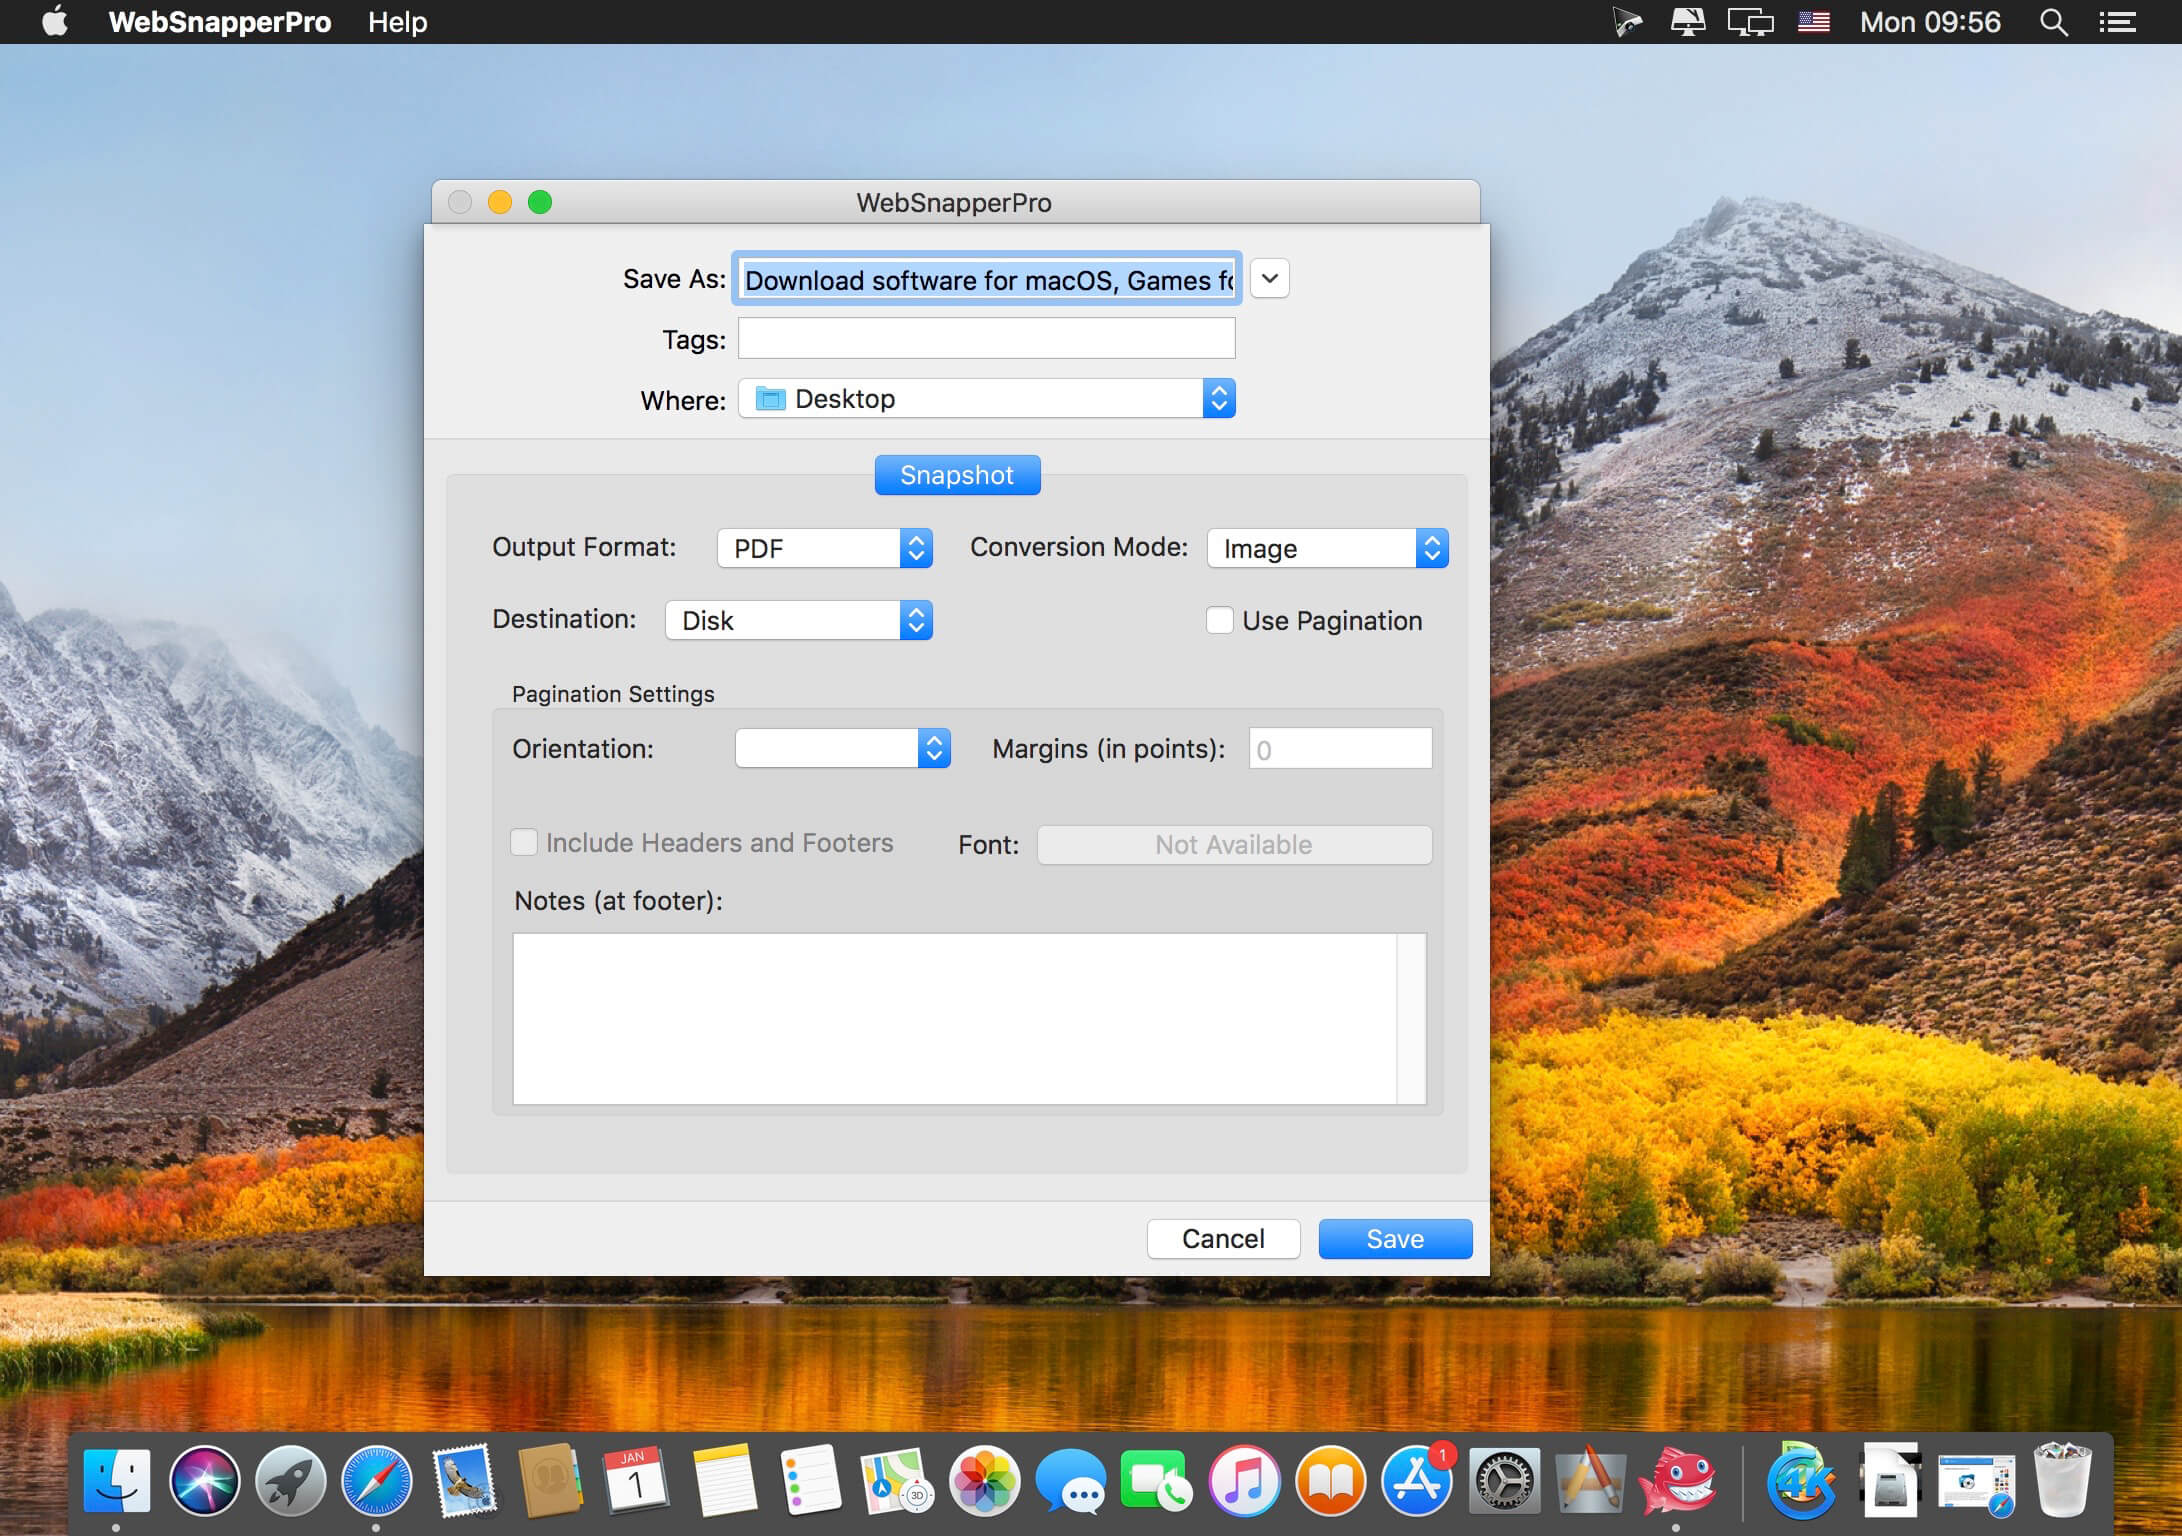Open the WebSnapperPro application menu

(220, 22)
